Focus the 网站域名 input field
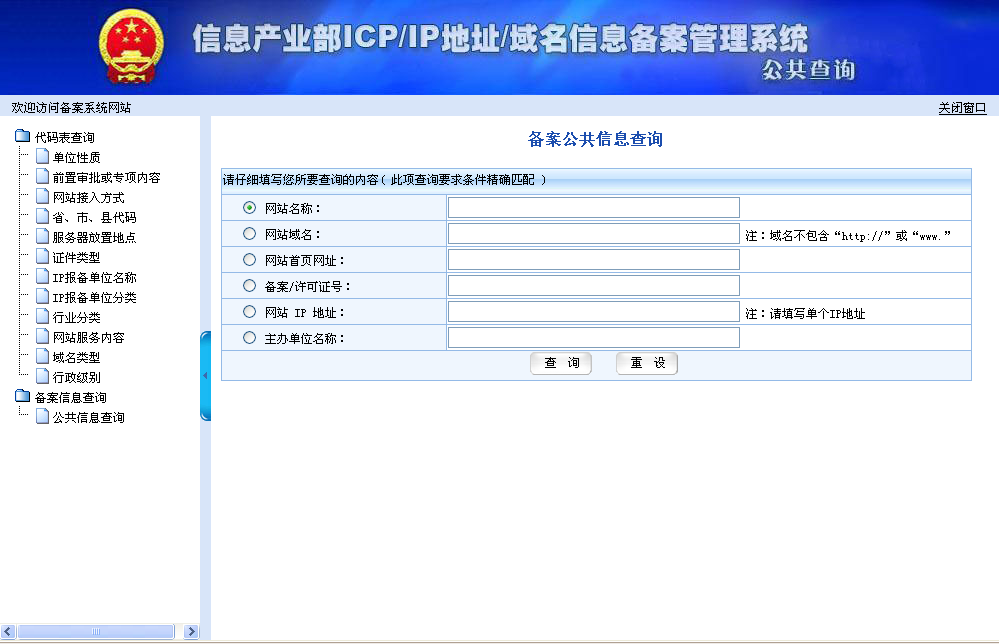 click(x=594, y=234)
